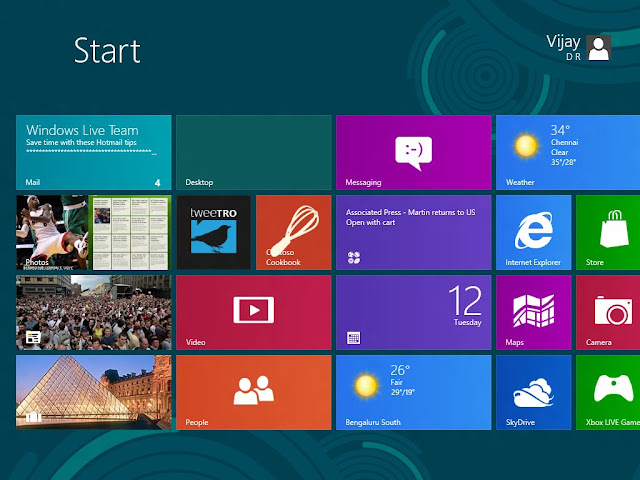This screenshot has height=480, width=640.
Task: Open the People contacts icon
Action: [x=253, y=390]
